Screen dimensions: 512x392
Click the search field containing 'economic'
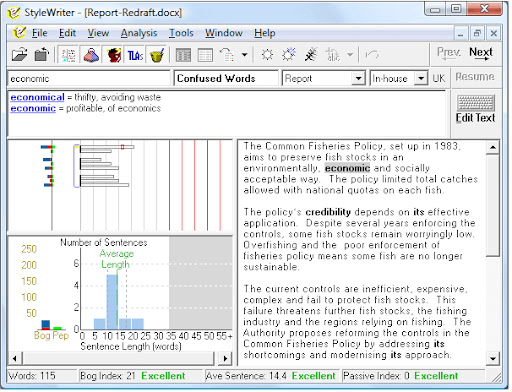point(89,79)
